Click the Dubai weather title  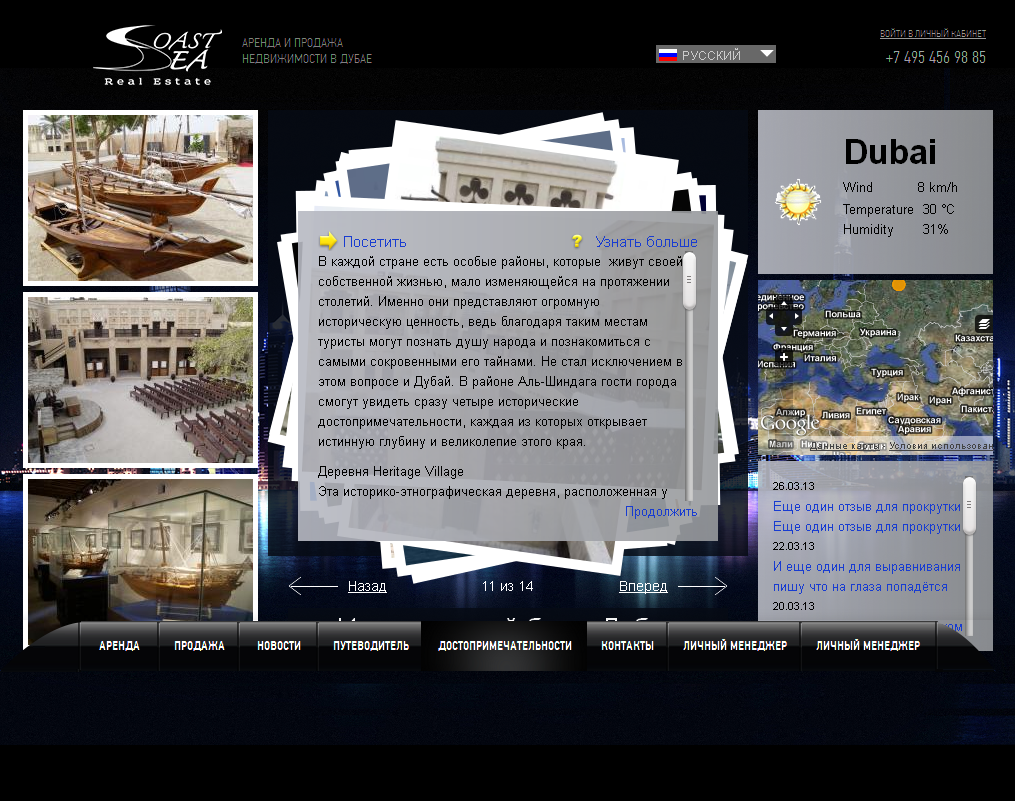pos(890,152)
